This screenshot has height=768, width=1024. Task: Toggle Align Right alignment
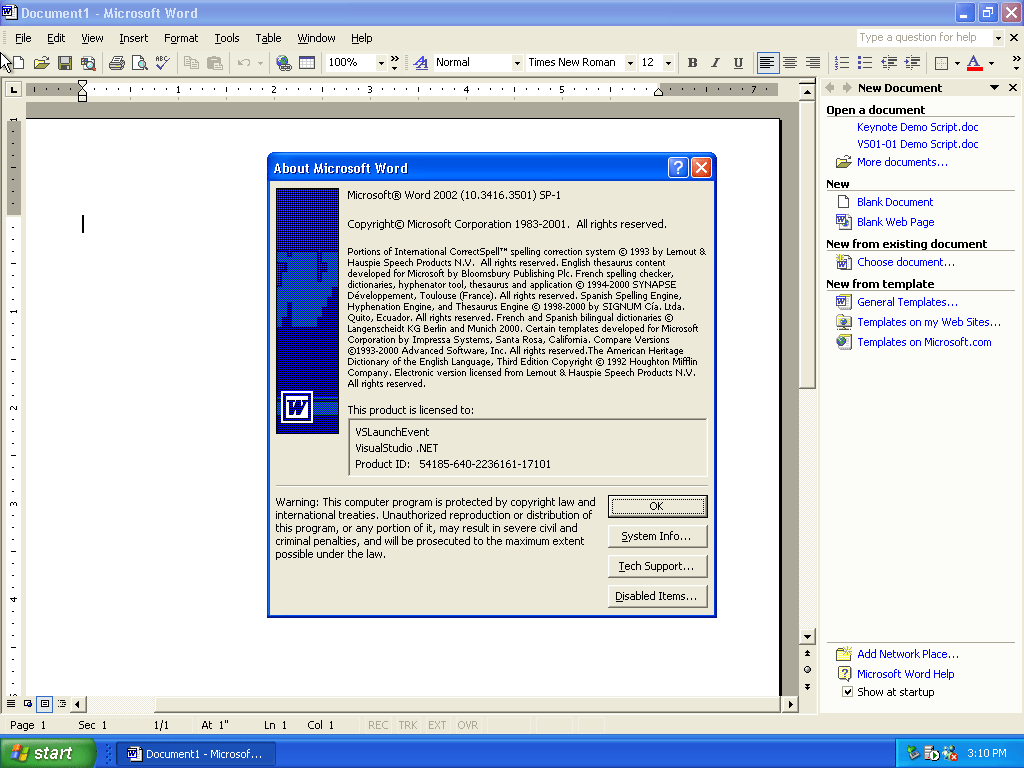[x=813, y=63]
